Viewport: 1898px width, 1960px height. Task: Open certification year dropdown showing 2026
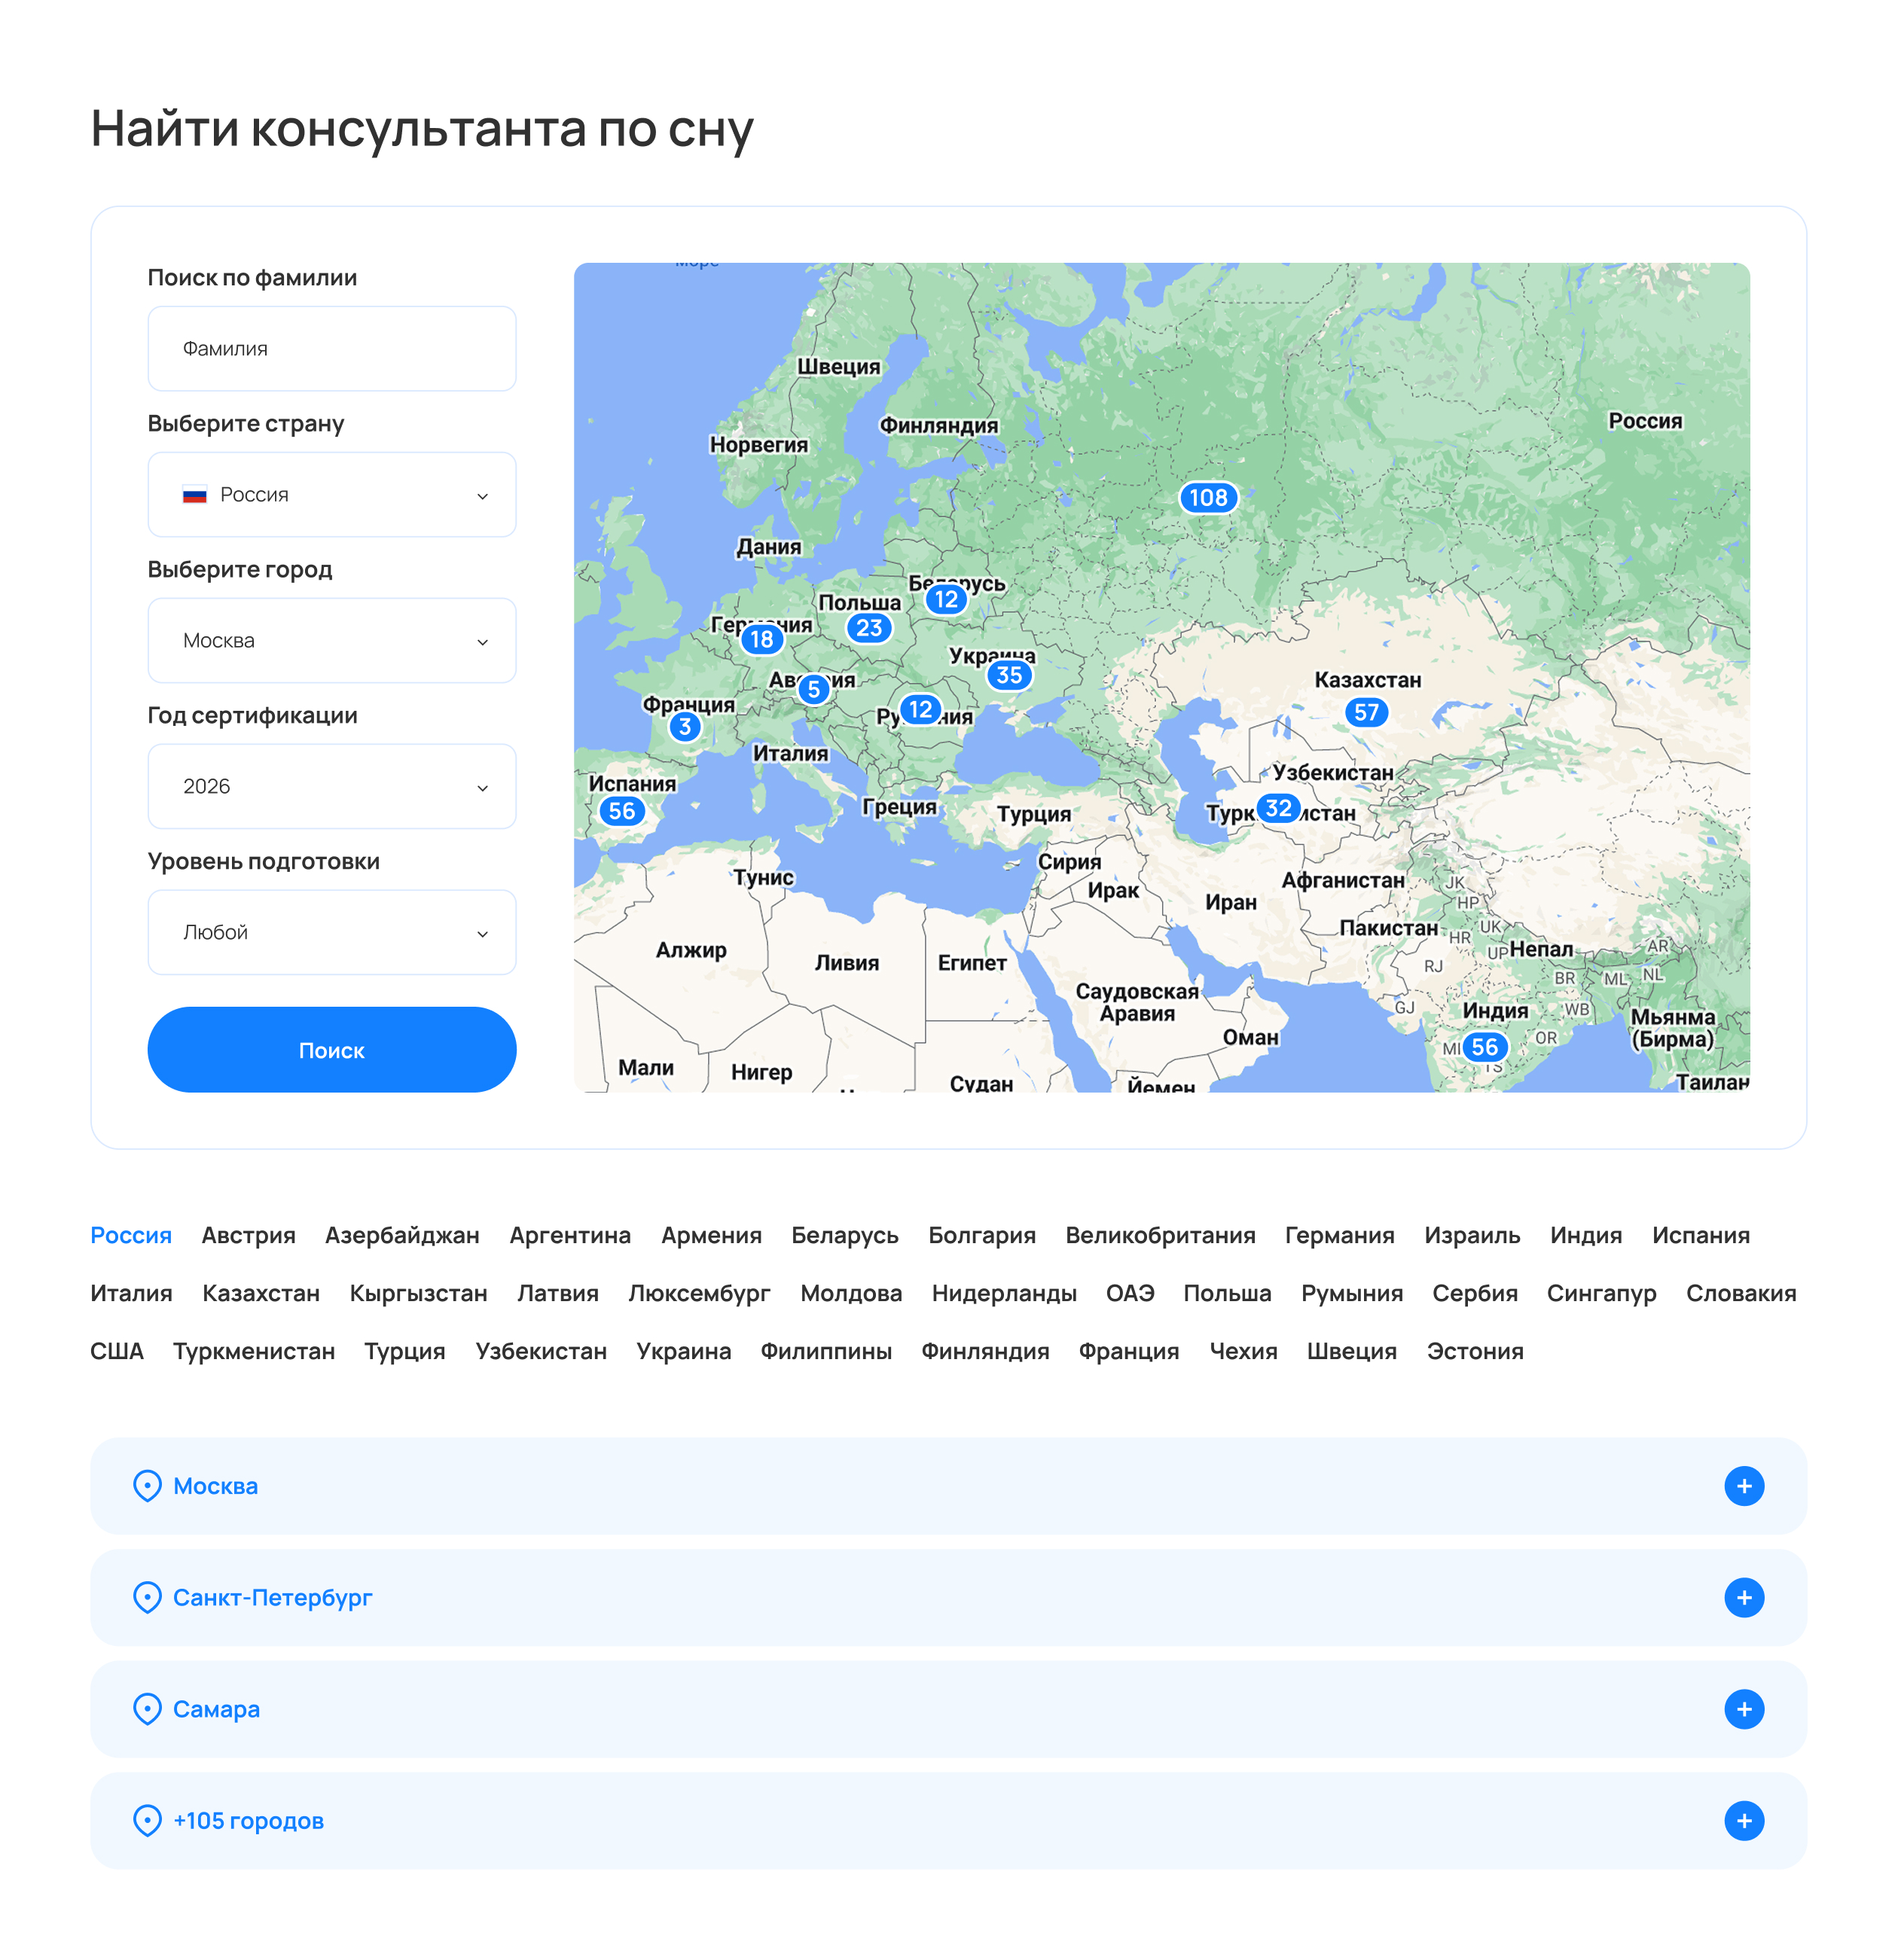point(331,787)
